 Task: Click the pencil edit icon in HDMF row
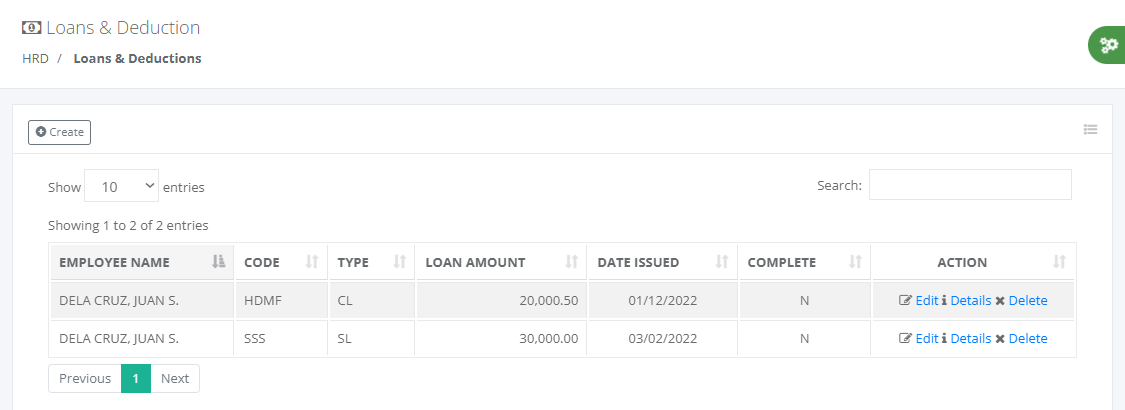click(x=905, y=301)
